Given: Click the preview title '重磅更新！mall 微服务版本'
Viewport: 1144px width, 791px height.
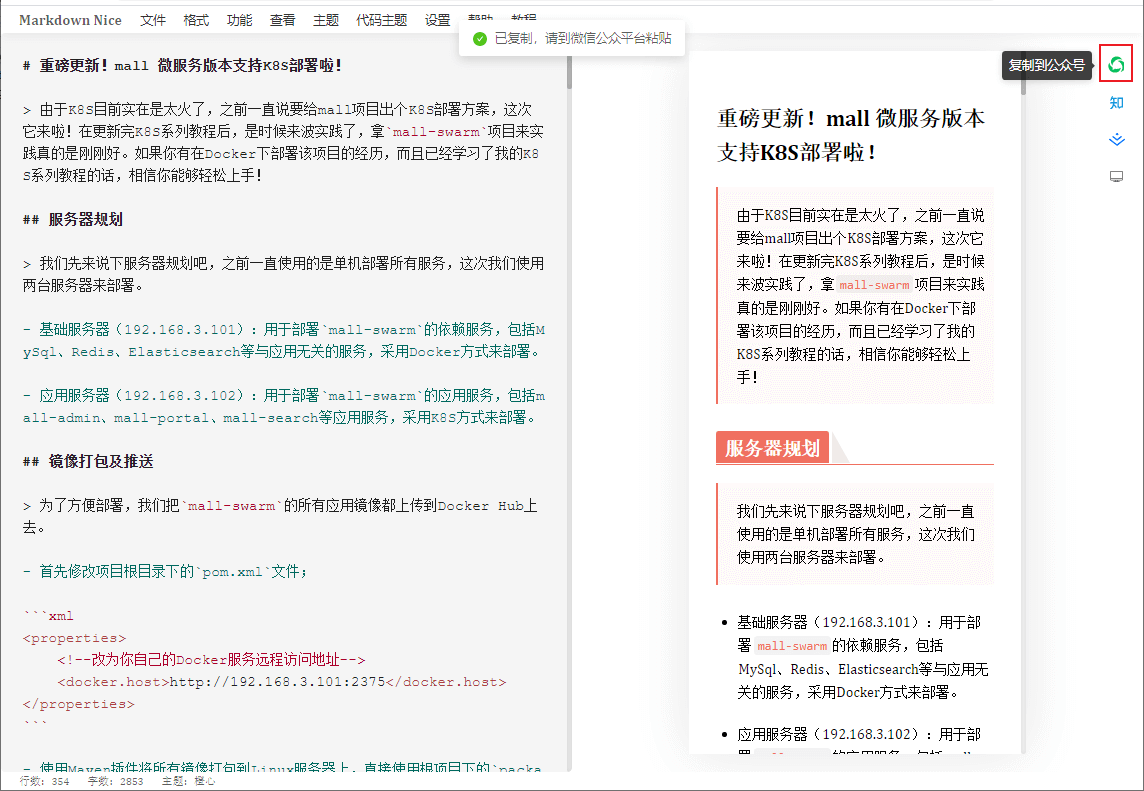Looking at the screenshot, I should point(851,135).
